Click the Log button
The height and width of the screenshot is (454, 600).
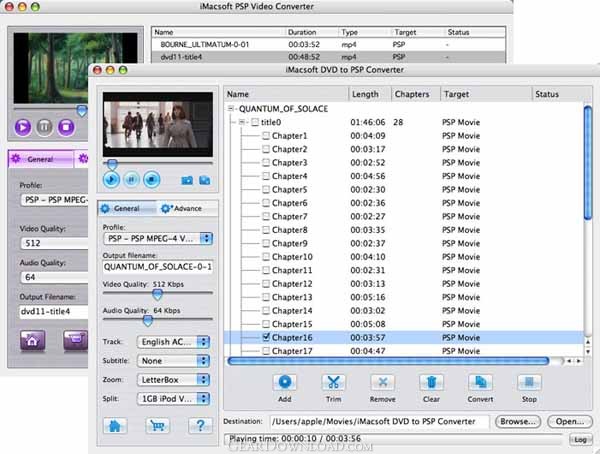(x=580, y=439)
